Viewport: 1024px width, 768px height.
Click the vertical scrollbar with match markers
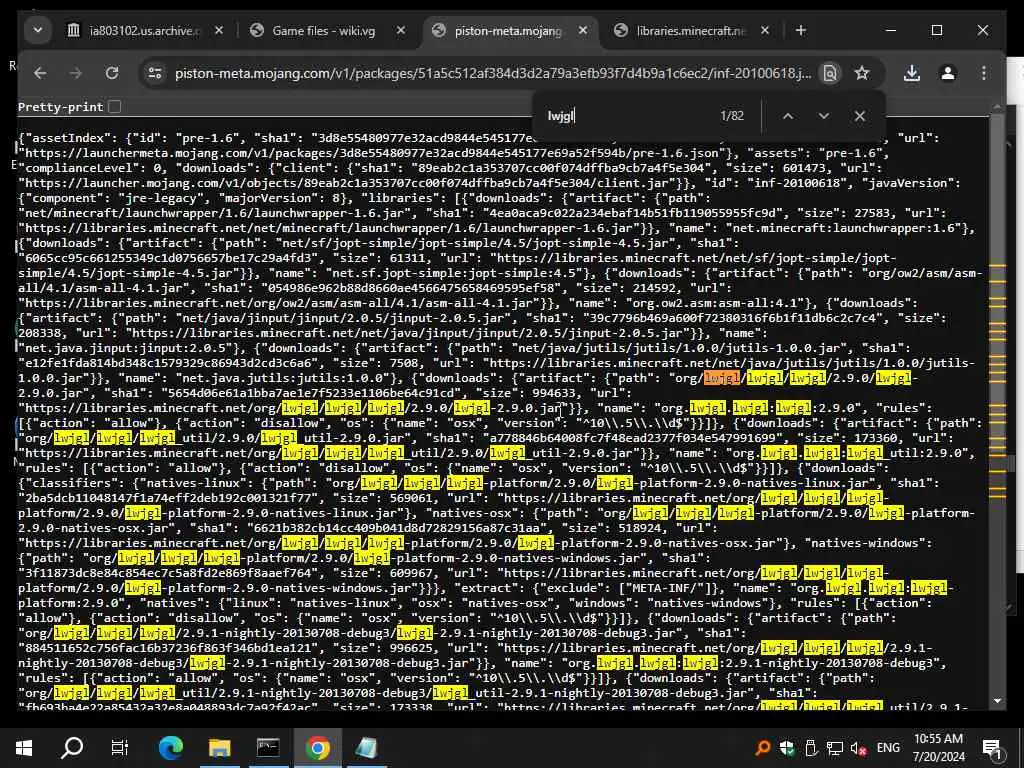coord(997,404)
